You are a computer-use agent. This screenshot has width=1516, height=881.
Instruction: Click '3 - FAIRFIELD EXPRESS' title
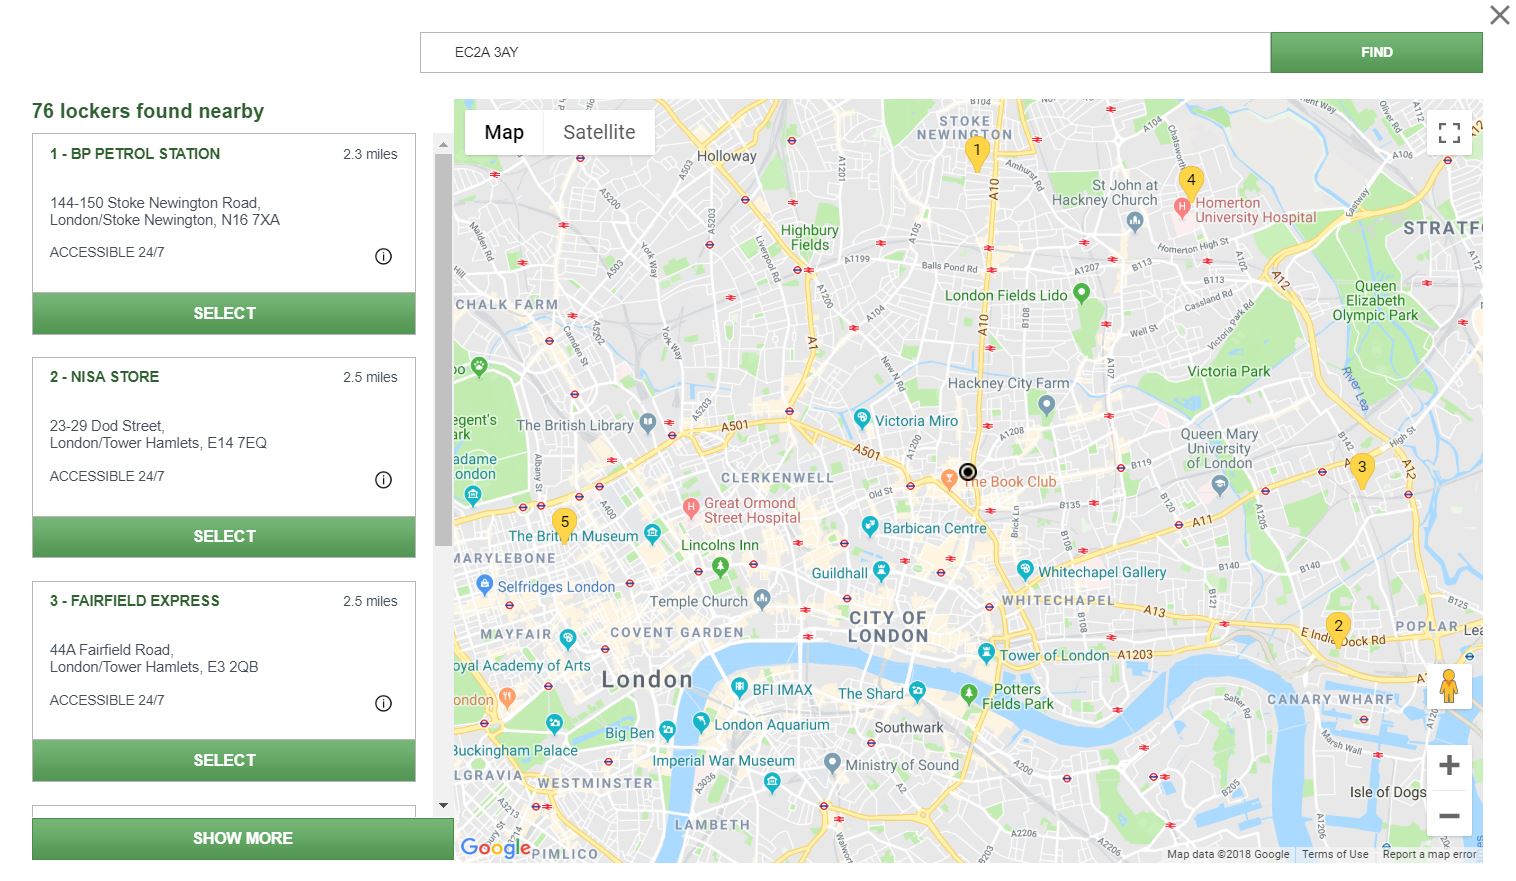pyautogui.click(x=135, y=601)
